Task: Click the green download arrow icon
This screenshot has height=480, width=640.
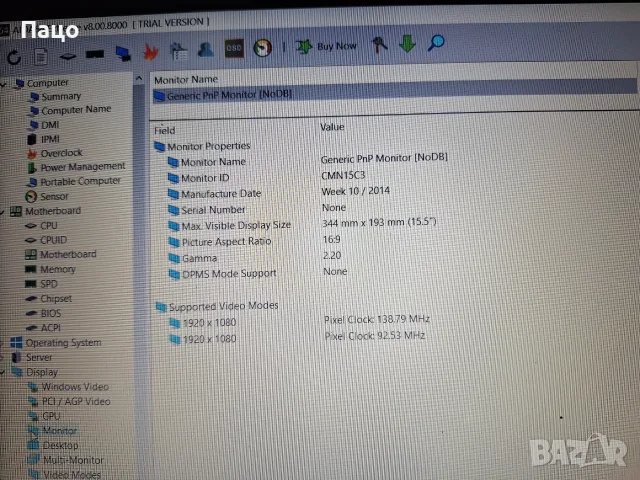Action: (x=407, y=44)
